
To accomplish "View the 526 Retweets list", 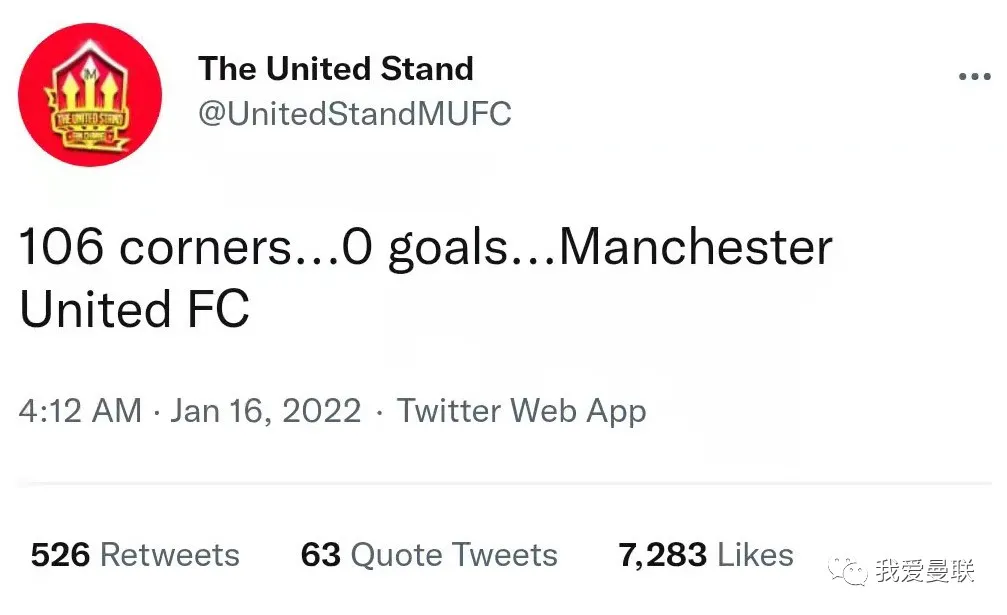I will (x=135, y=555).
